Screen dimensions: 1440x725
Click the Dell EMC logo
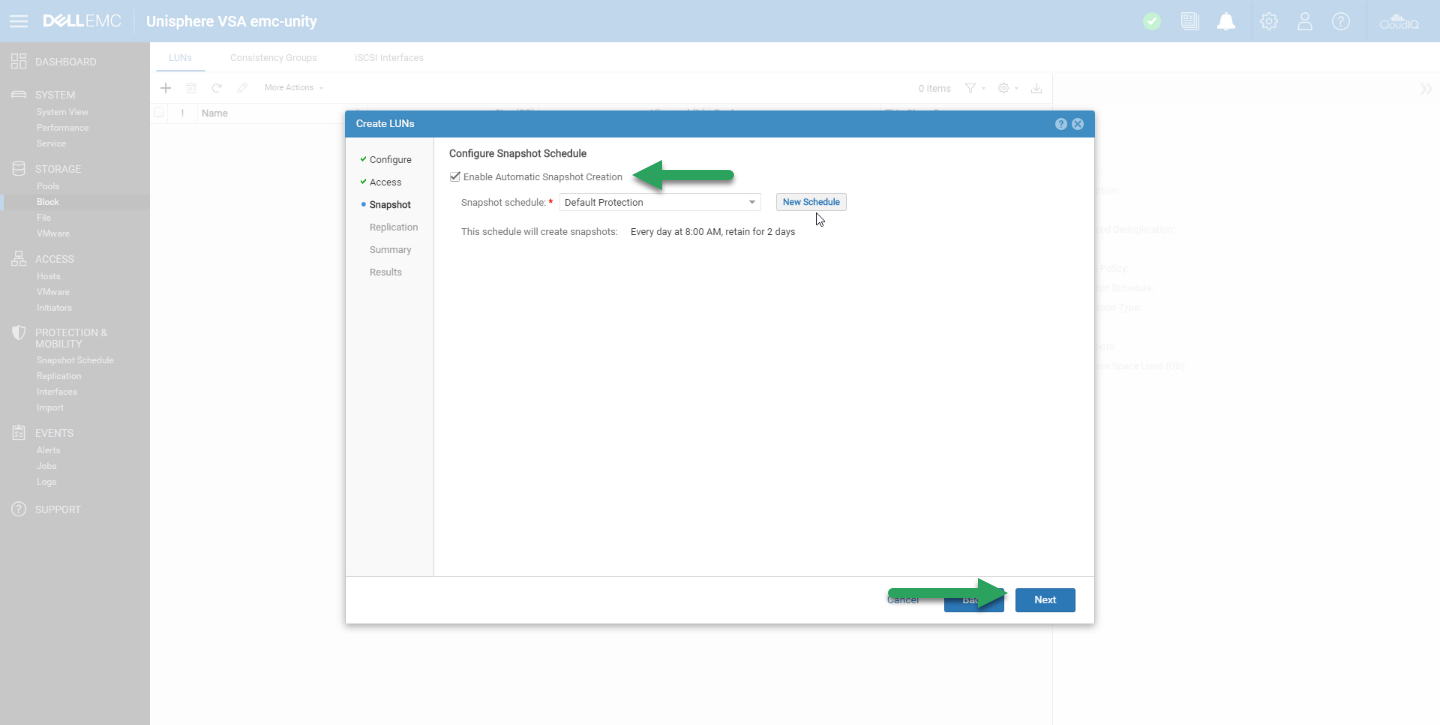83,21
